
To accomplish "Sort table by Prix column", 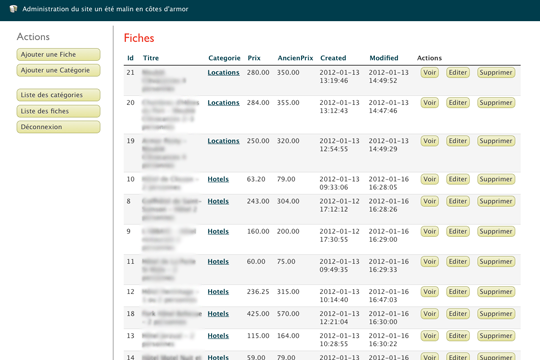I will click(254, 58).
